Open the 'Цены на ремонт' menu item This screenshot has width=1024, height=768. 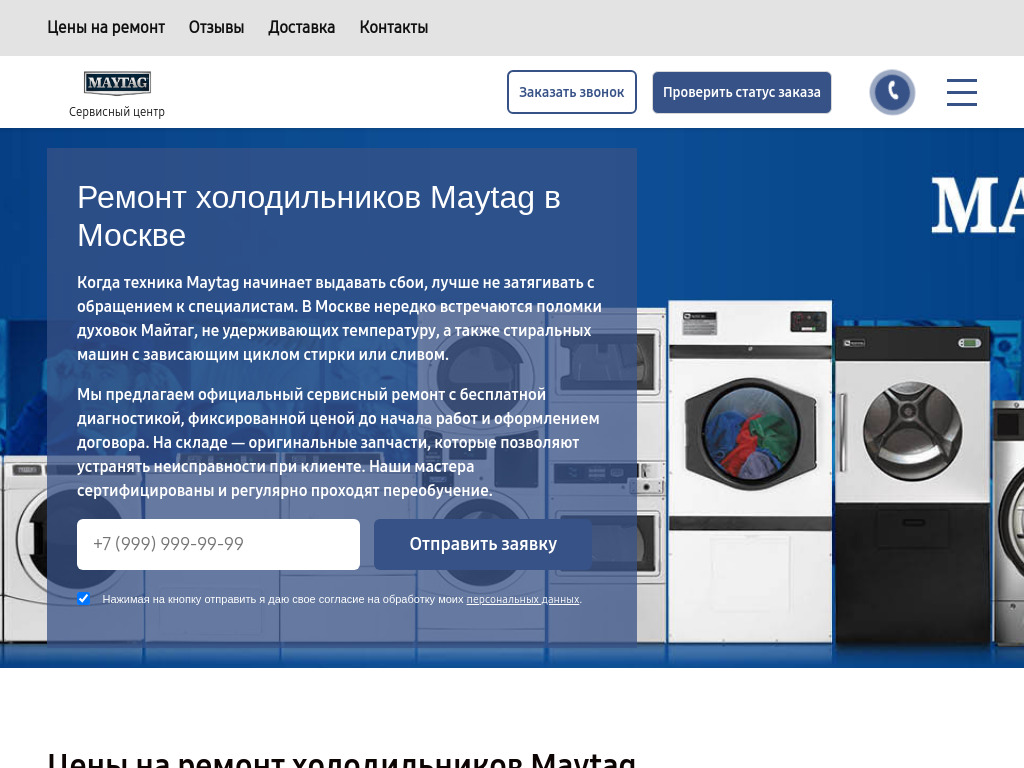(106, 27)
